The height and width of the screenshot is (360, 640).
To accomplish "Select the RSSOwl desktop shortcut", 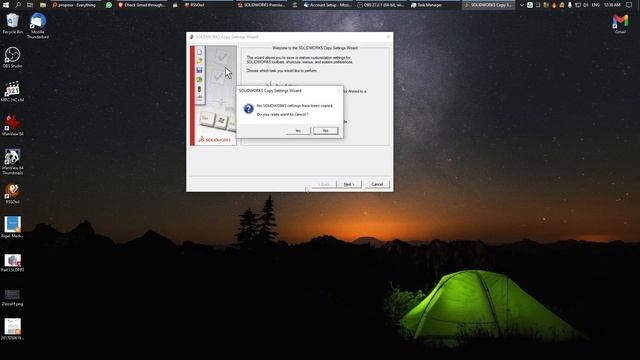I will click(12, 193).
